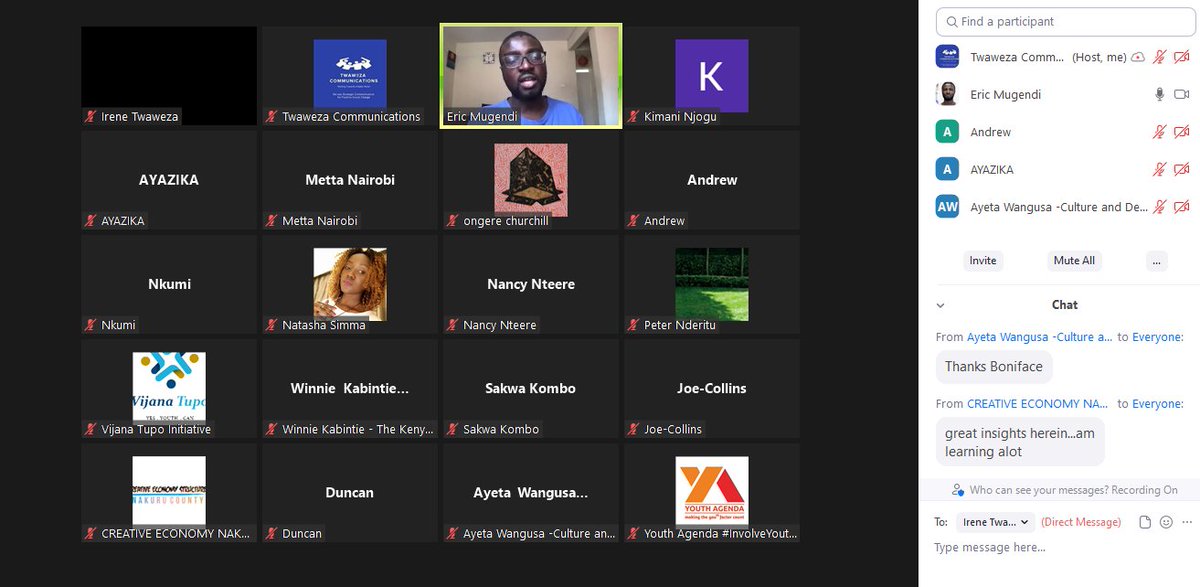Select the AYAZIKA participant tile
Image resolution: width=1200 pixels, height=587 pixels.
(169, 180)
